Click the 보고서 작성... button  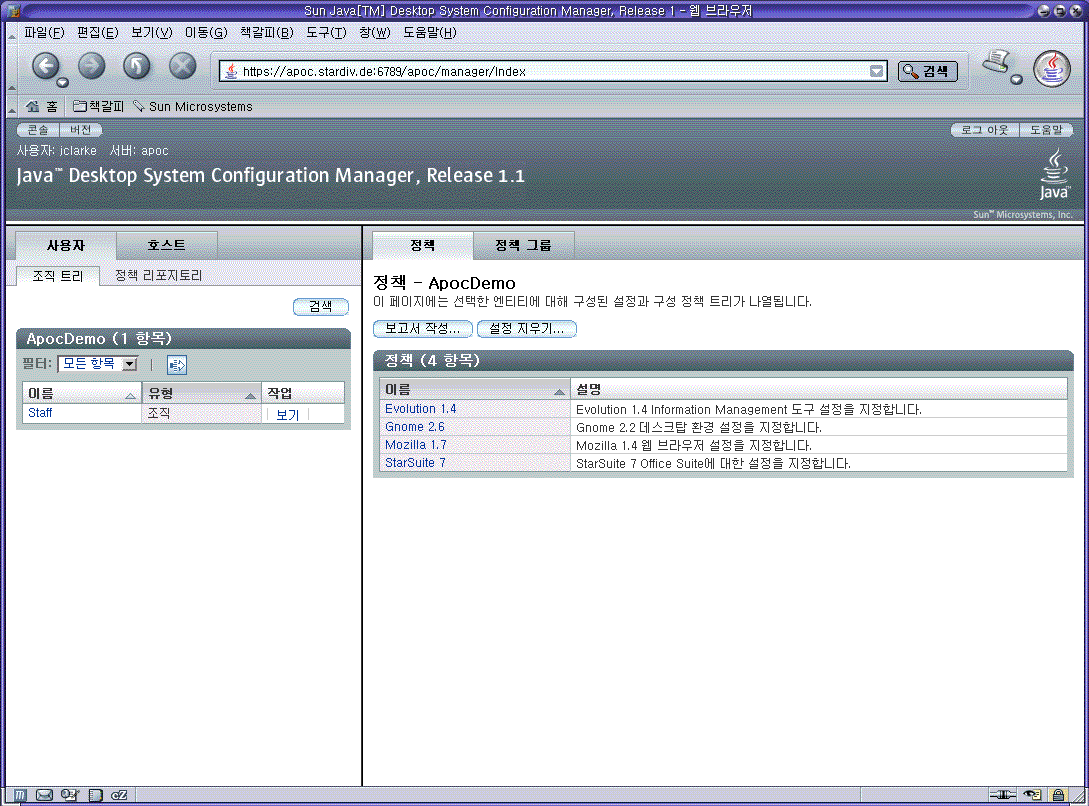click(422, 328)
